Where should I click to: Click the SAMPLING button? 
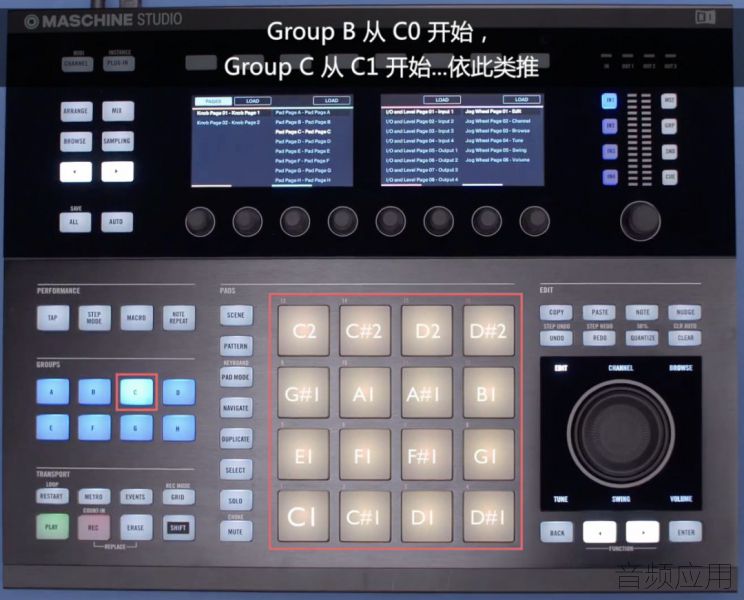click(x=117, y=141)
